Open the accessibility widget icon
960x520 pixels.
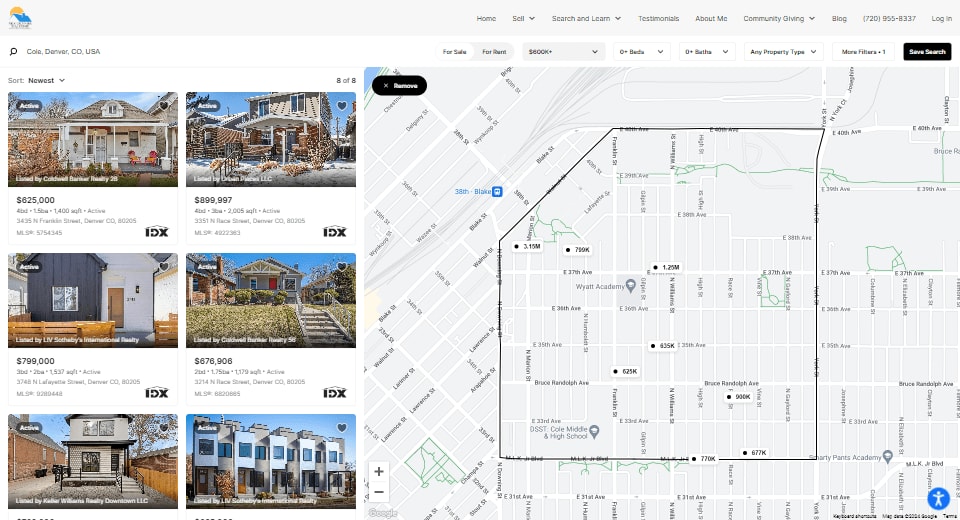[938, 499]
